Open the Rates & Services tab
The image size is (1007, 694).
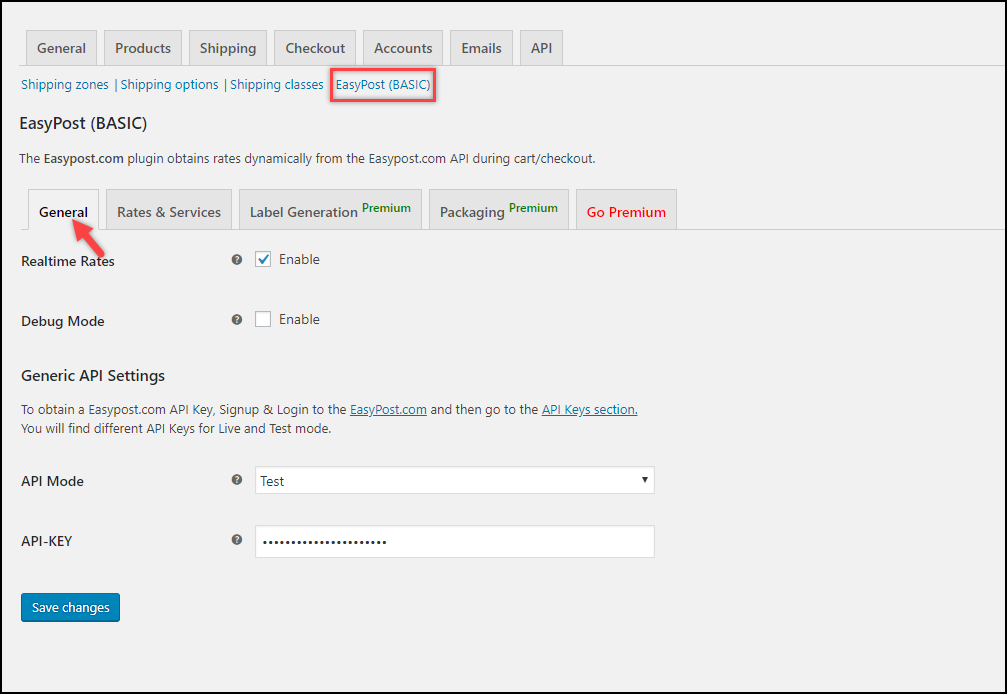point(169,210)
